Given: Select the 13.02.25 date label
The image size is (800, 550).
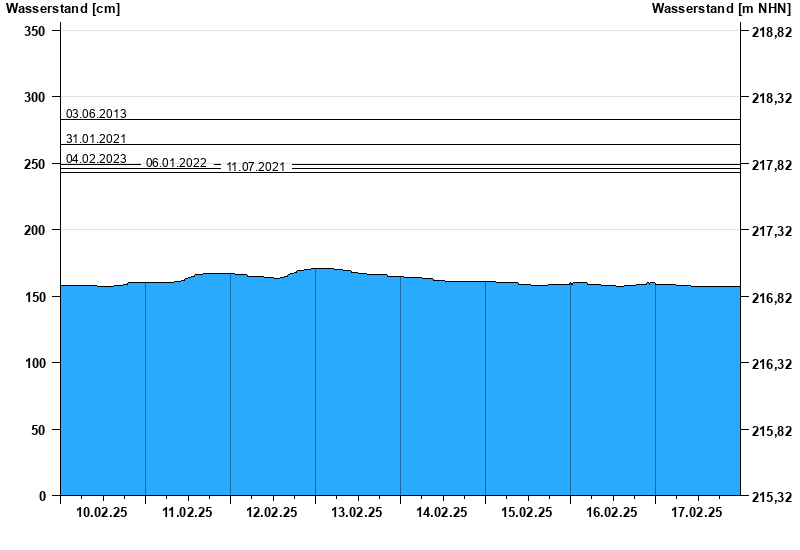Looking at the screenshot, I should pyautogui.click(x=357, y=512).
